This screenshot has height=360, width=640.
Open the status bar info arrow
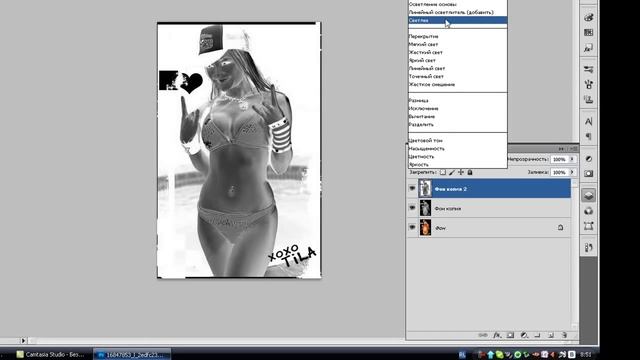pos(23,340)
